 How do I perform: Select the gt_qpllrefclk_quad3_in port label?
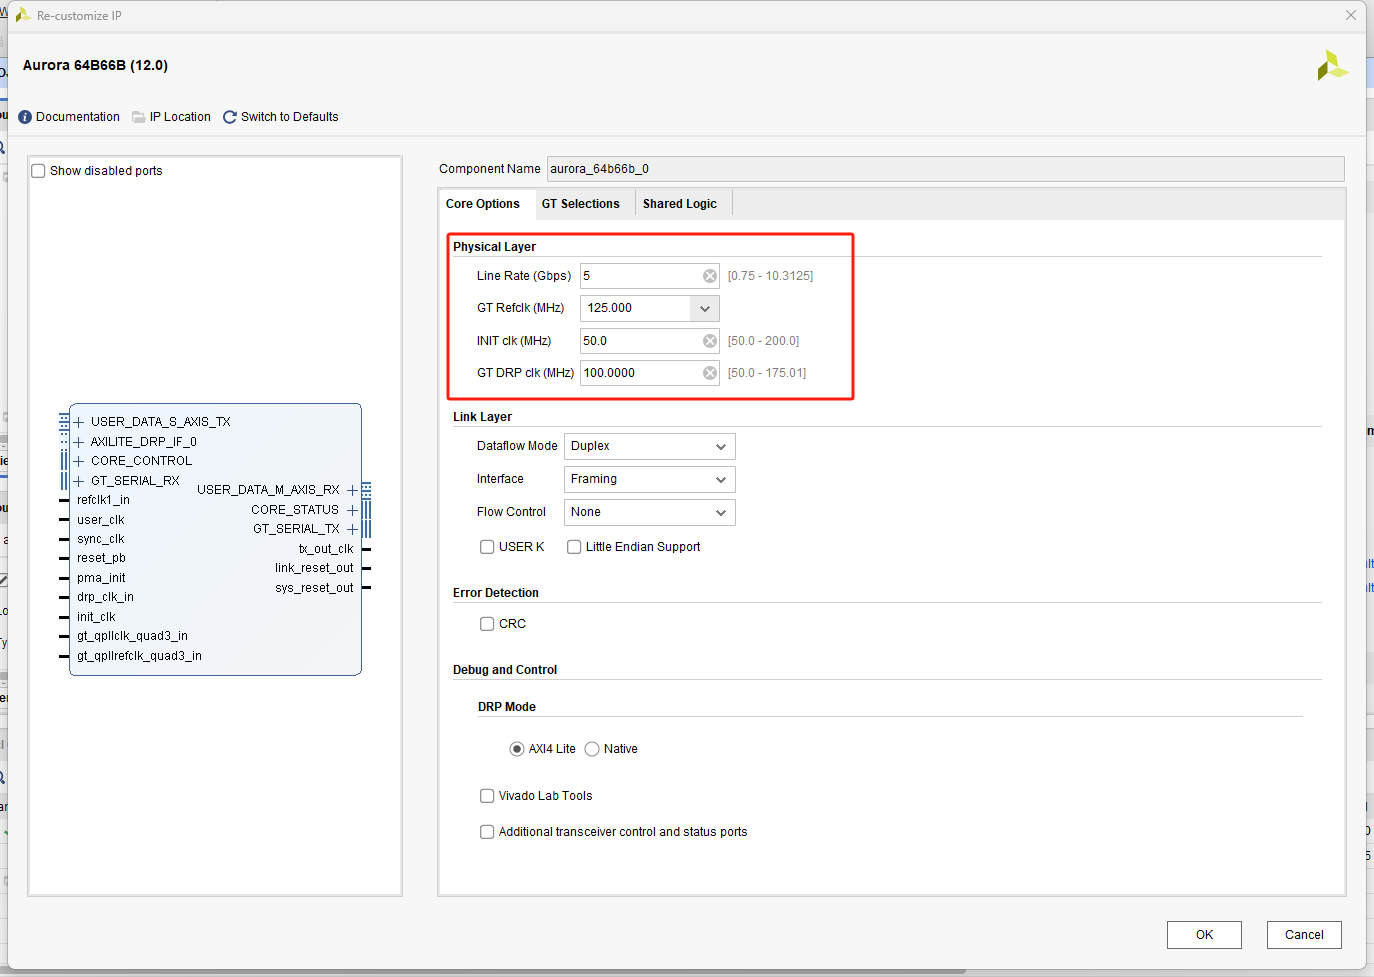click(x=139, y=656)
